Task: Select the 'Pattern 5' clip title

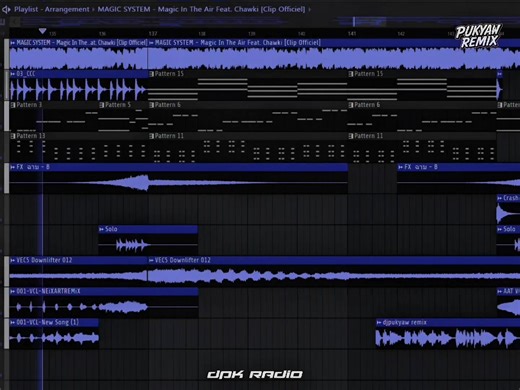Action: [118, 105]
